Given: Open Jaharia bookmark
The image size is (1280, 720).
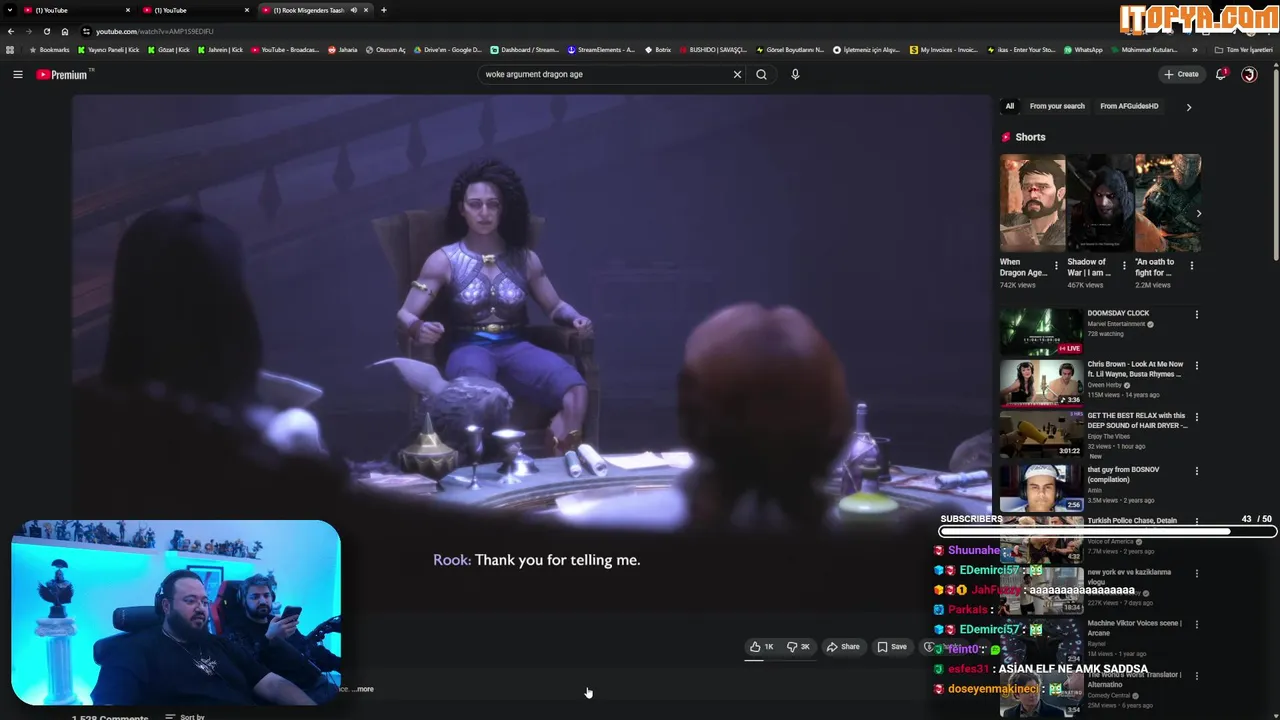Looking at the screenshot, I should 343,49.
